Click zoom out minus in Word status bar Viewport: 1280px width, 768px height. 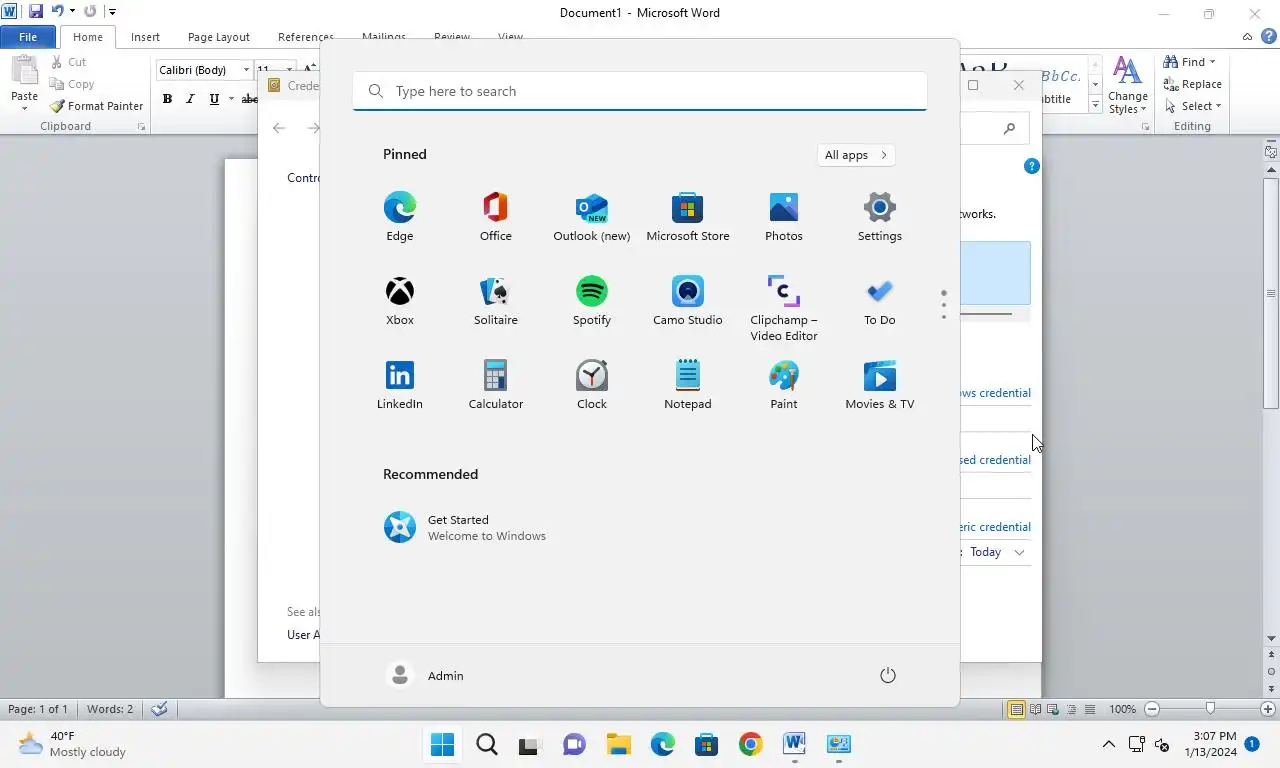click(x=1151, y=709)
